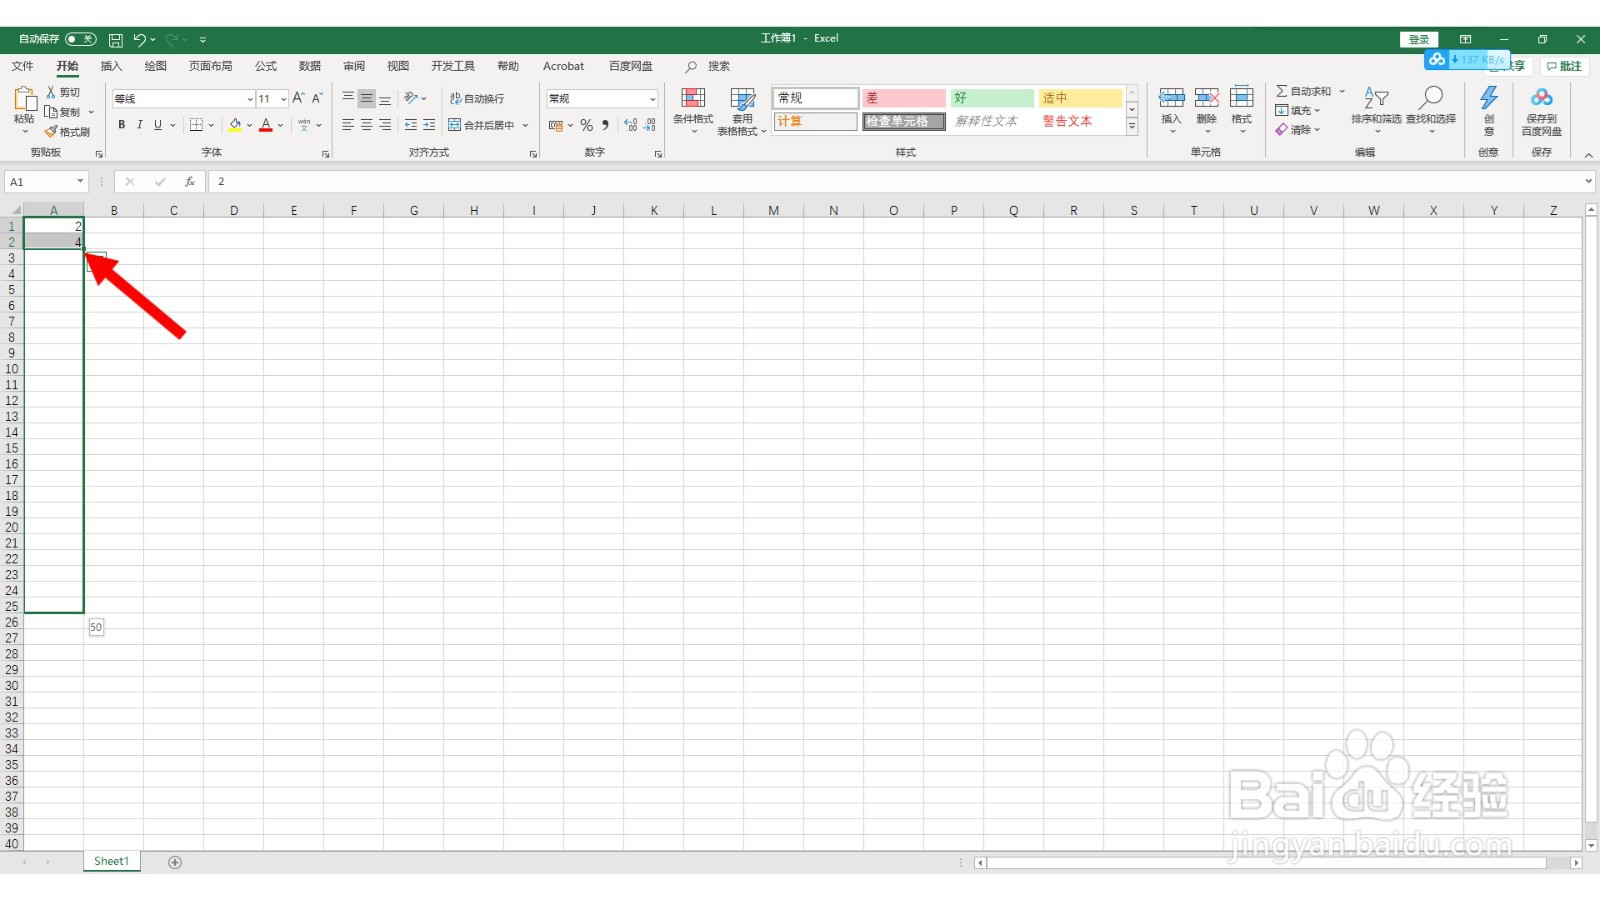Toggle Underline formatting
The image size is (1600, 900).
pyautogui.click(x=157, y=125)
